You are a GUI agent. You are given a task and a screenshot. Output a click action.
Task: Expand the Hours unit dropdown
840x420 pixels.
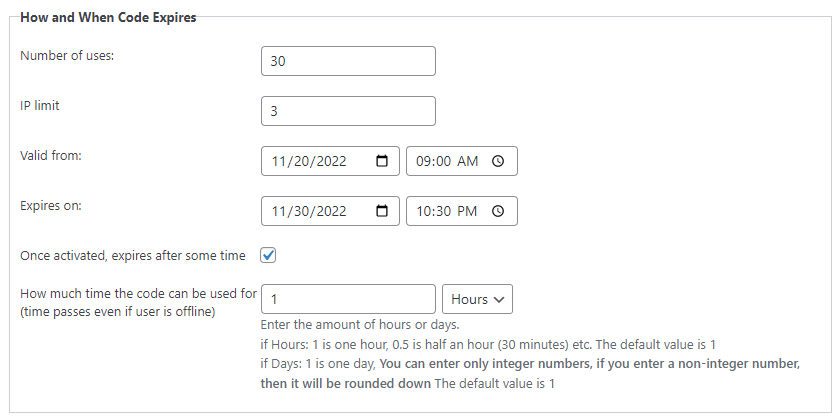point(476,299)
